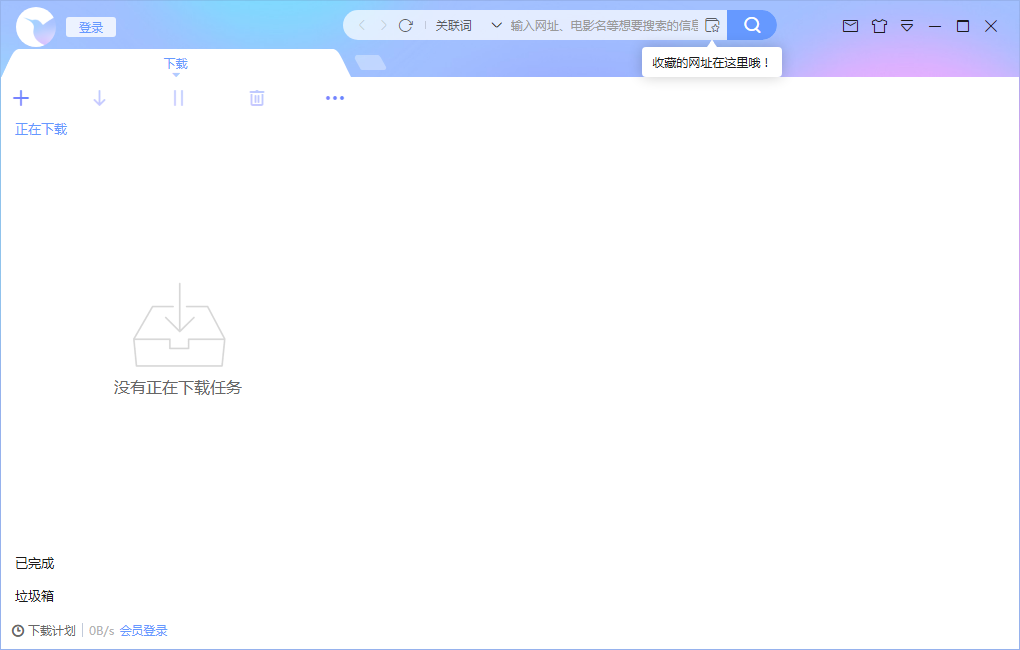Click the delete trash icon
Image resolution: width=1020 pixels, height=650 pixels.
[257, 98]
